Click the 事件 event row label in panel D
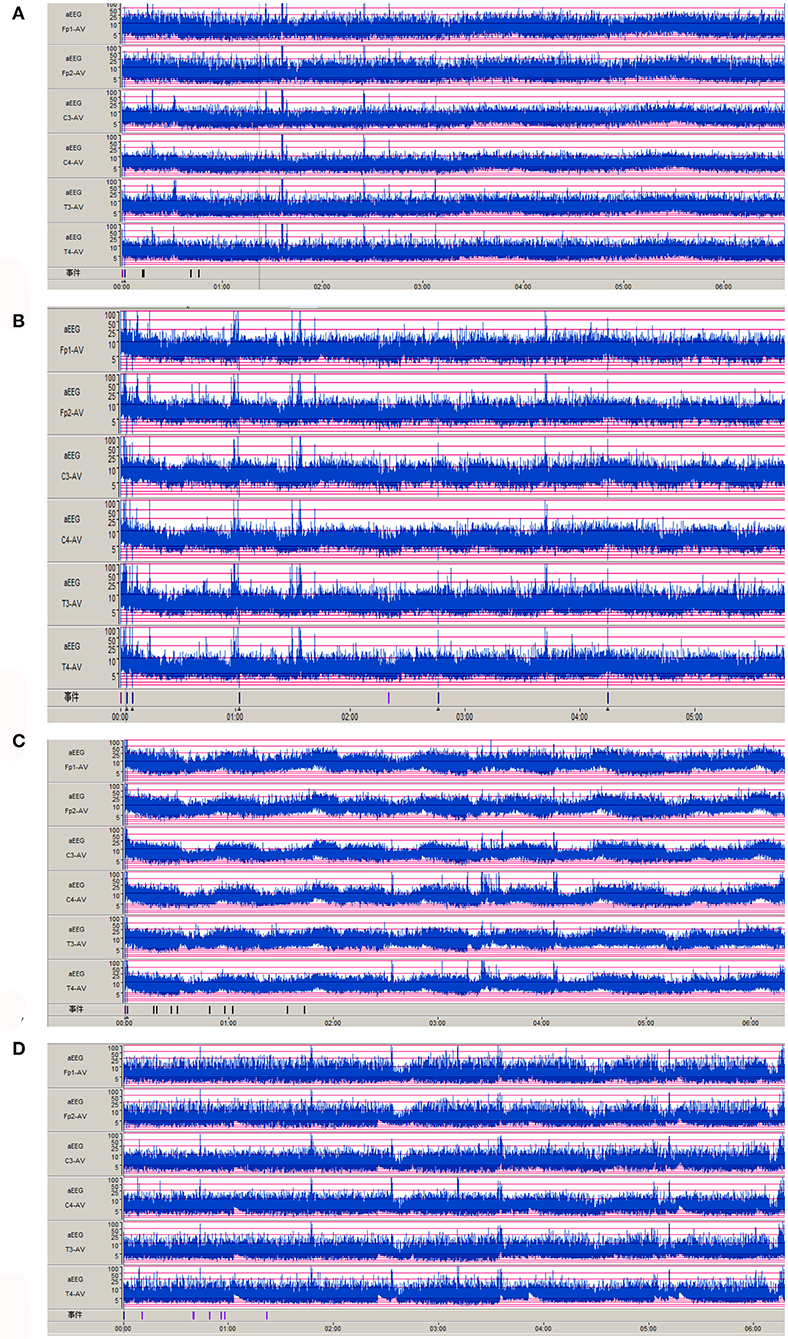Screen dimensions: 788x1339 (x=75, y=1314)
